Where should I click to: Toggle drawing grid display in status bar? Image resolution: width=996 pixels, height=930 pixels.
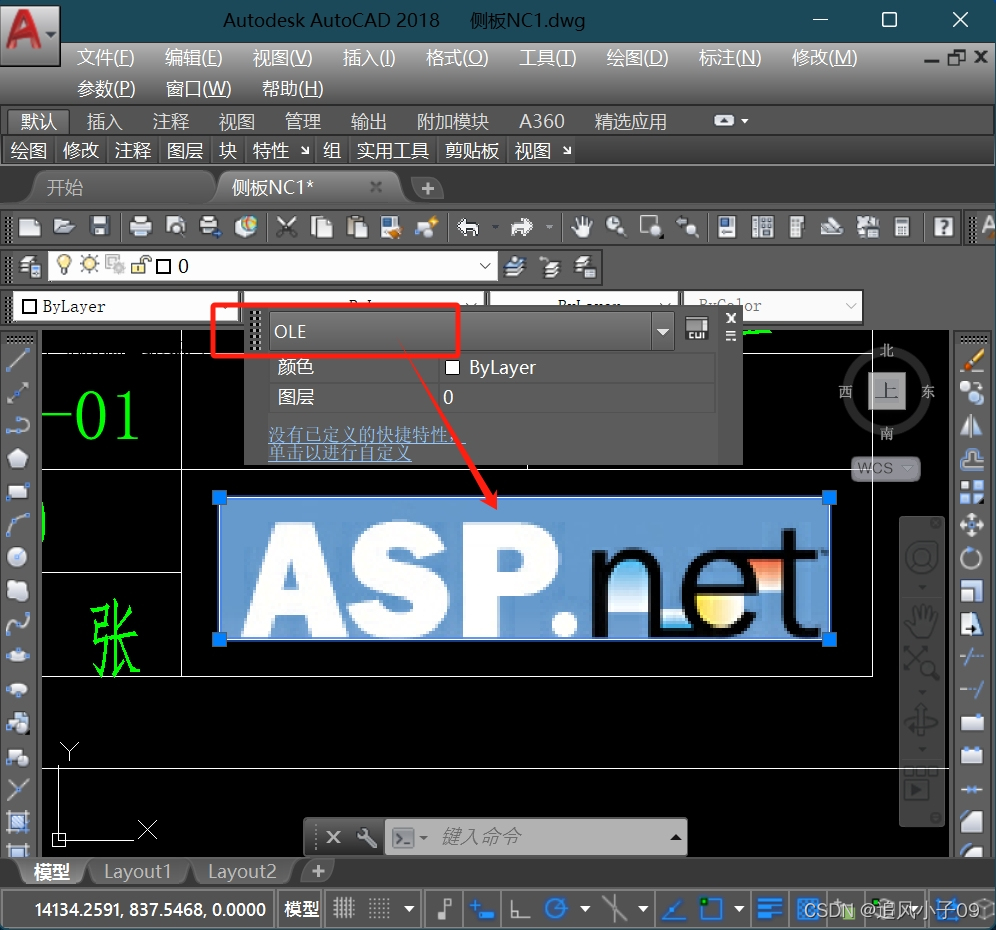click(x=344, y=909)
